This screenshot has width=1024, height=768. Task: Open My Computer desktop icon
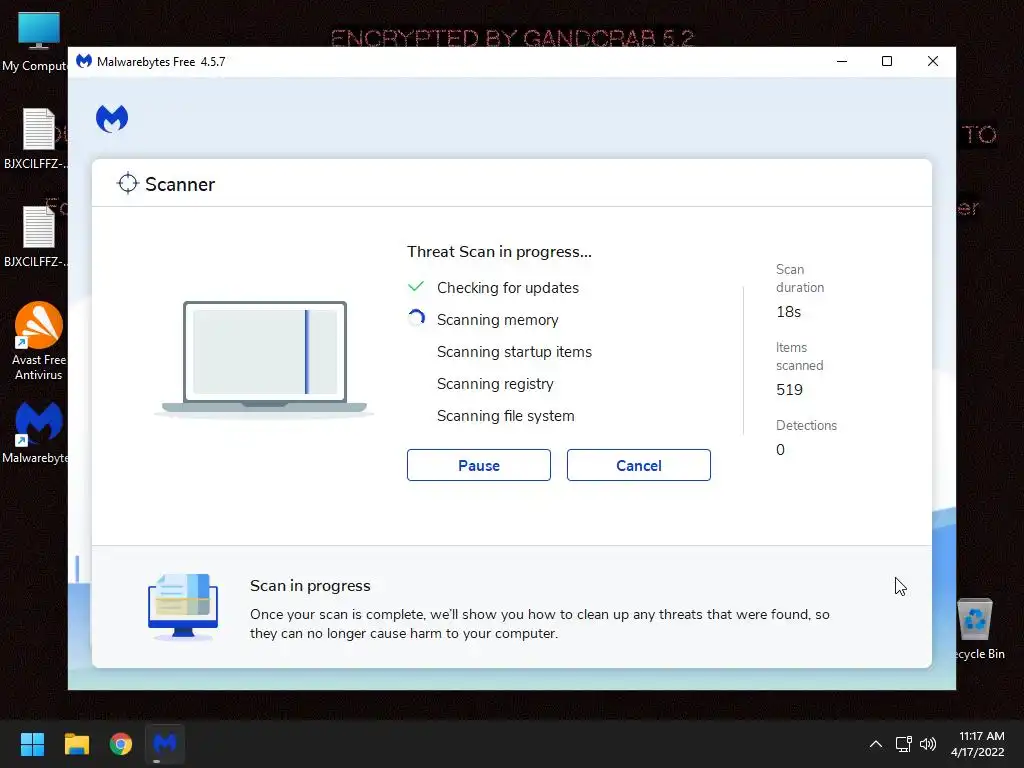click(38, 40)
